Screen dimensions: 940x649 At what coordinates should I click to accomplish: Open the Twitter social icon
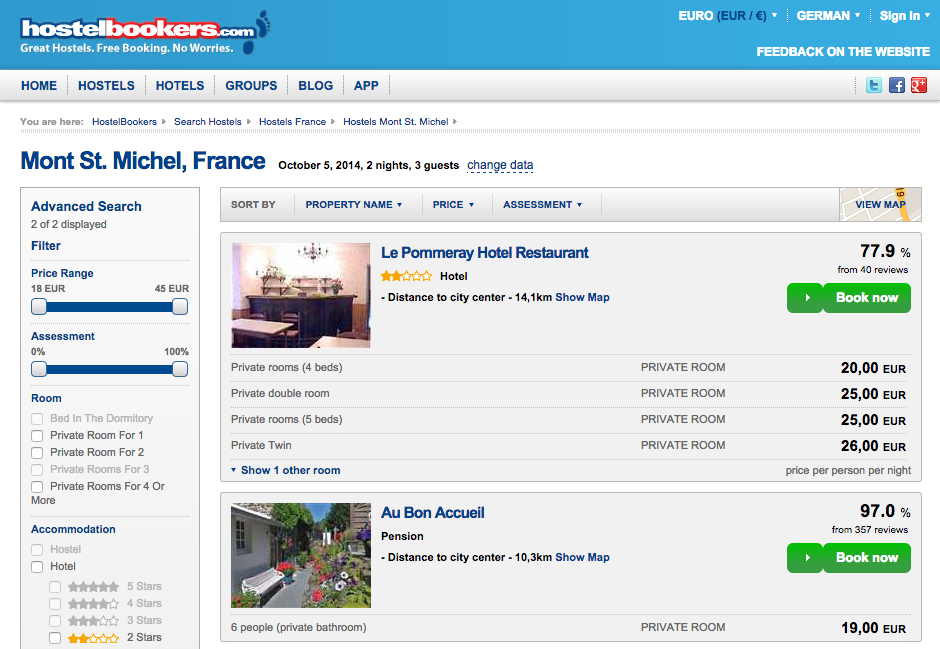click(x=874, y=86)
